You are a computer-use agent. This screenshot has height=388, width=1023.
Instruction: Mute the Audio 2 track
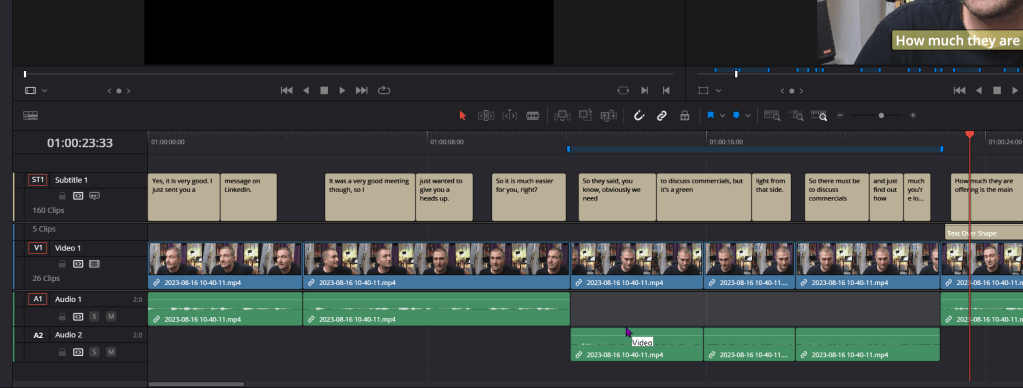[111, 352]
